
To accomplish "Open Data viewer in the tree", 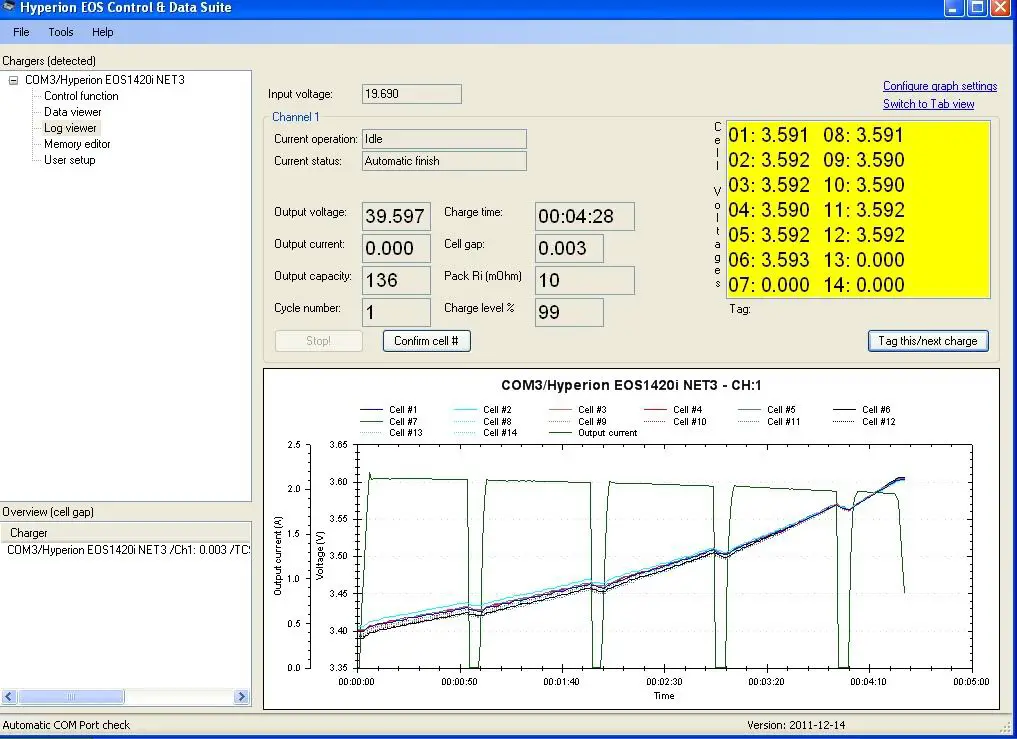I will (73, 112).
